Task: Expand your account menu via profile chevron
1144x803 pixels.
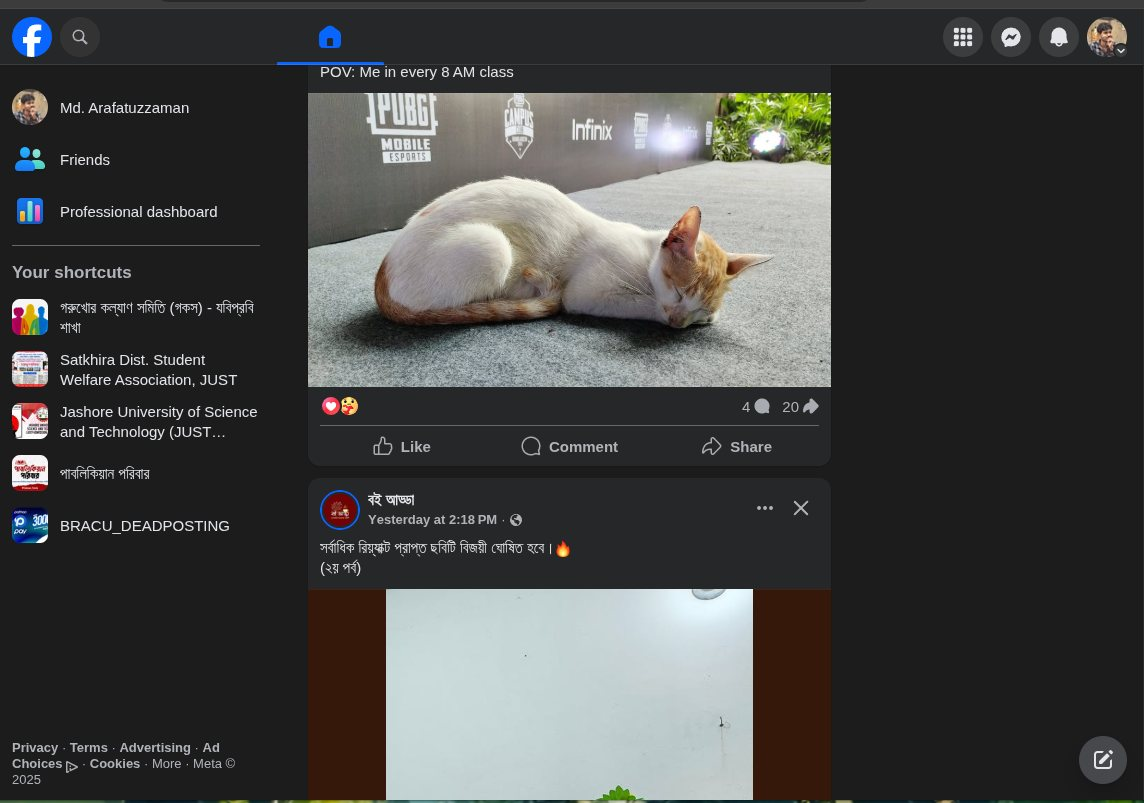Action: pyautogui.click(x=1120, y=51)
